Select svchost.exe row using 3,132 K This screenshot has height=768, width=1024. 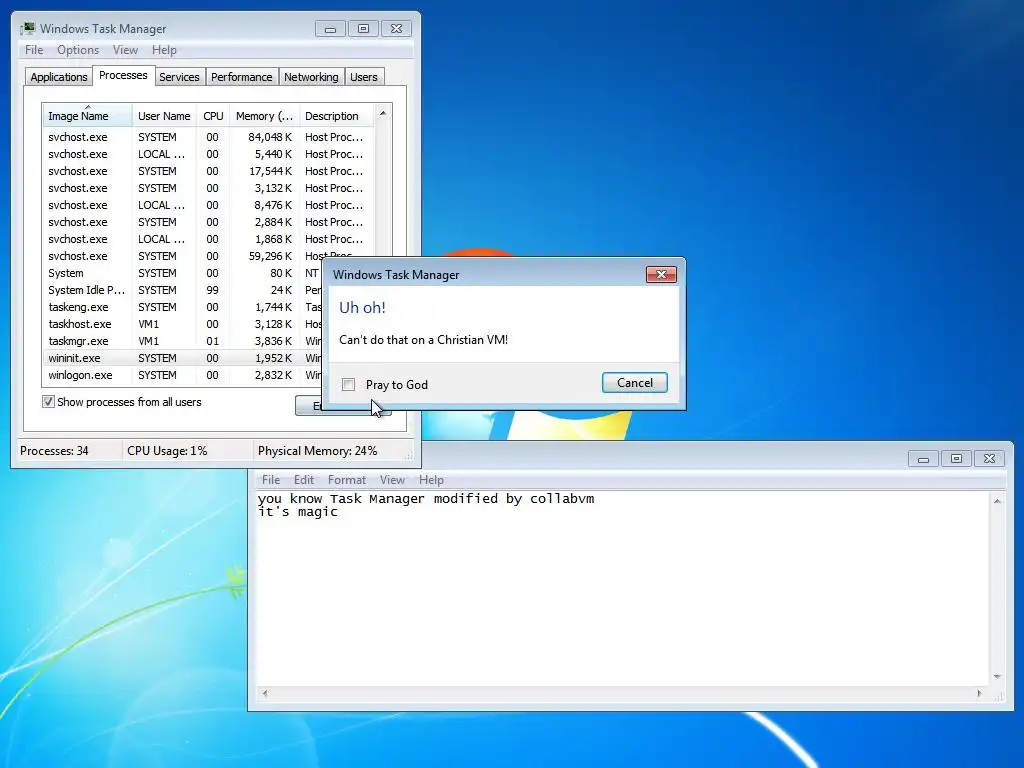point(208,188)
